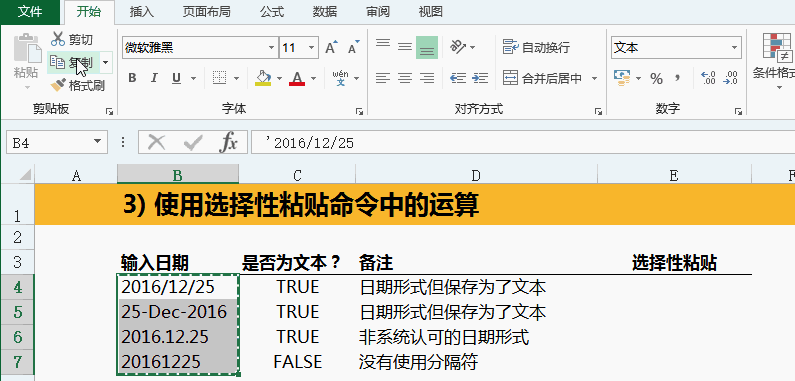
Task: Open alignment settings dialog launcher
Action: 598,111
